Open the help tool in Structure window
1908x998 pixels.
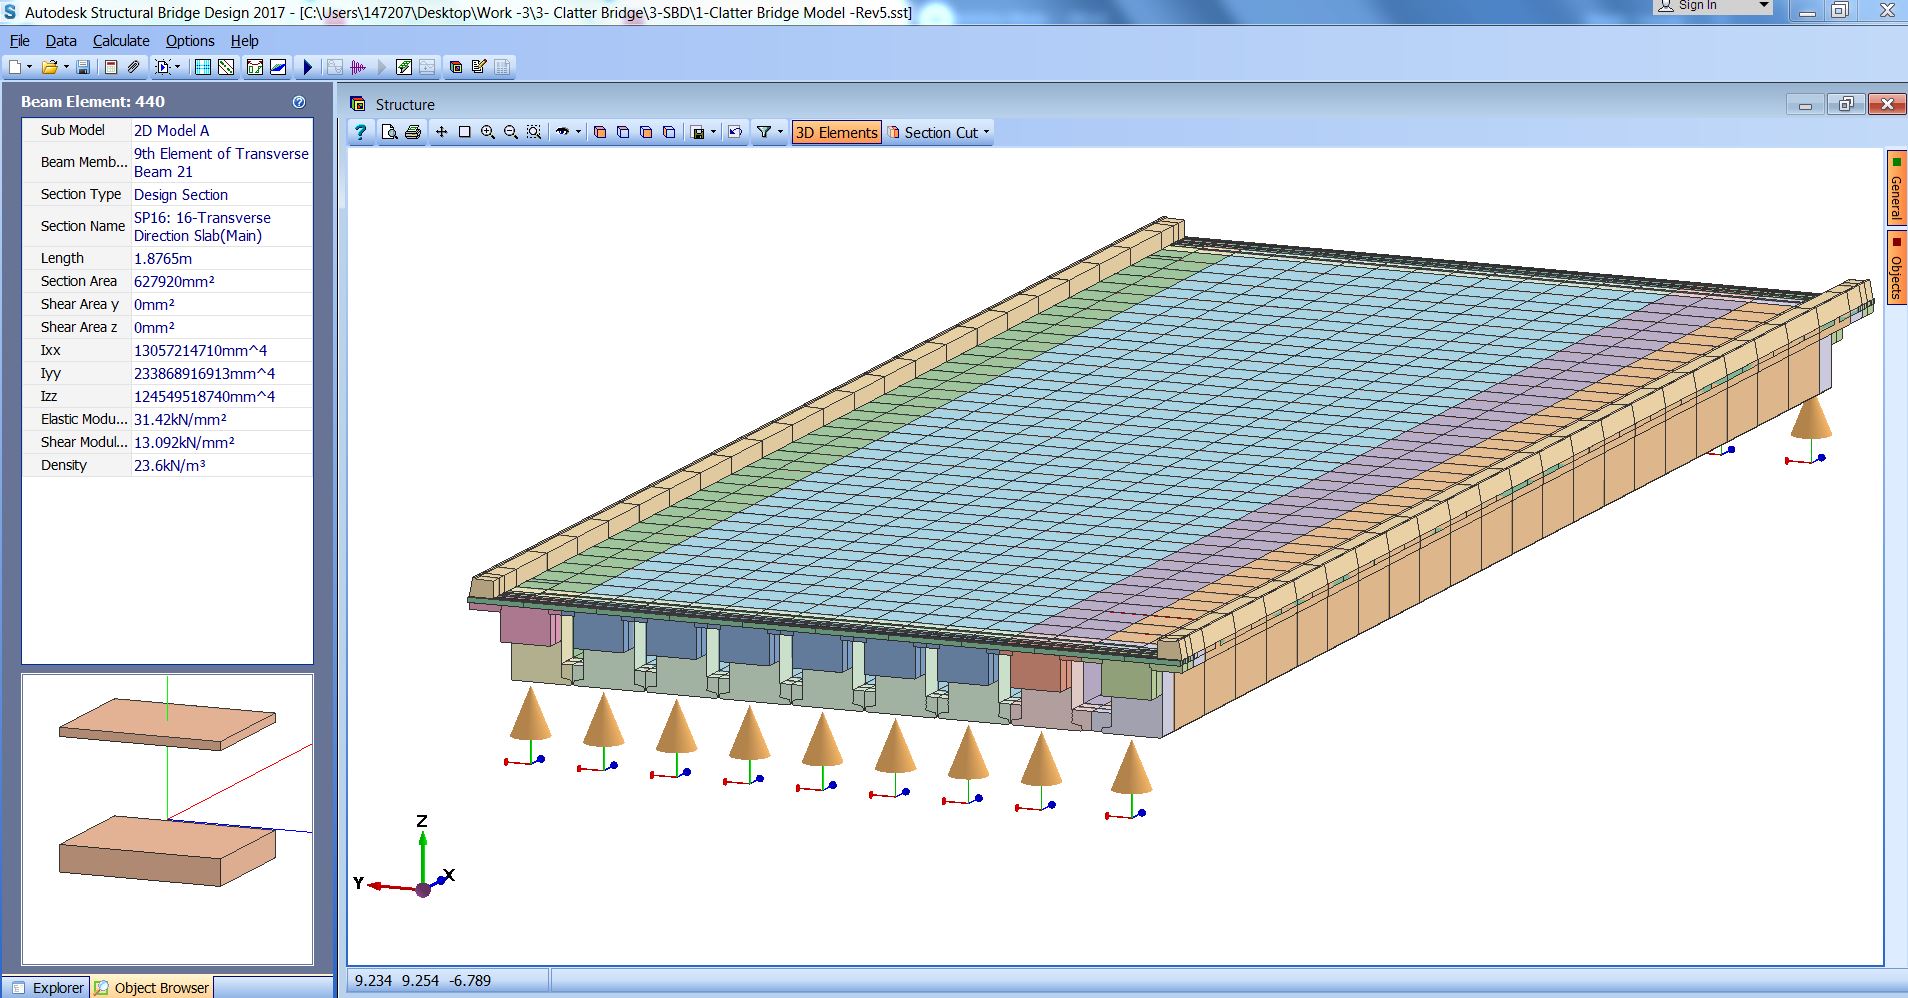click(x=359, y=131)
